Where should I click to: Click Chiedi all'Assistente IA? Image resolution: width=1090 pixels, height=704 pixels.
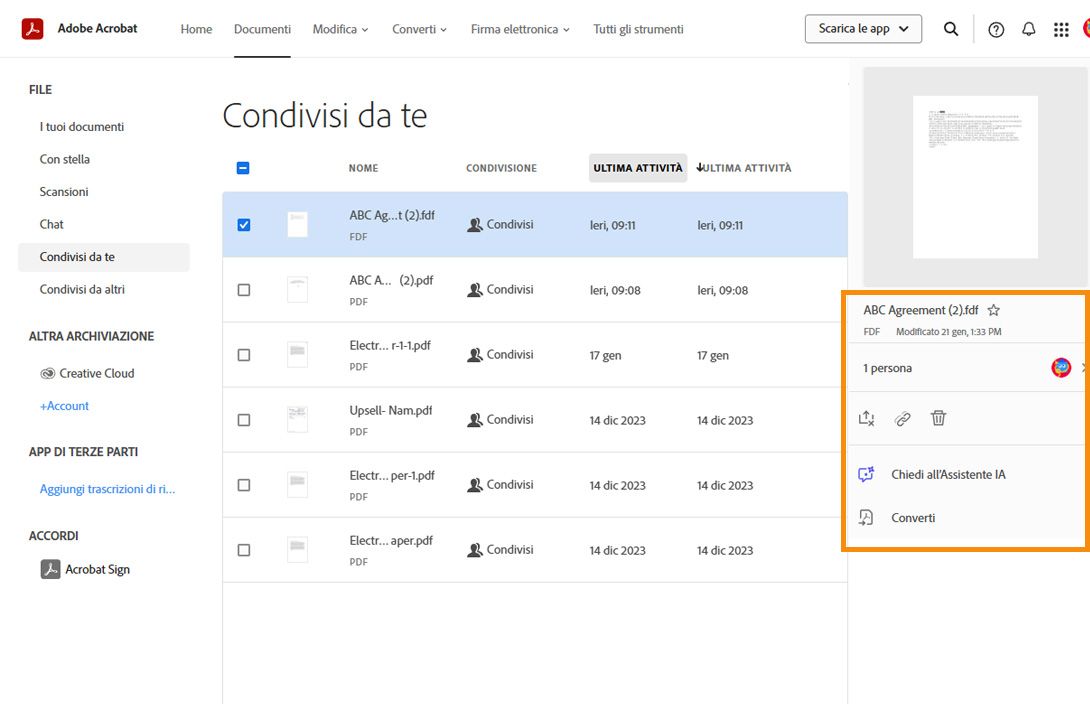point(948,474)
